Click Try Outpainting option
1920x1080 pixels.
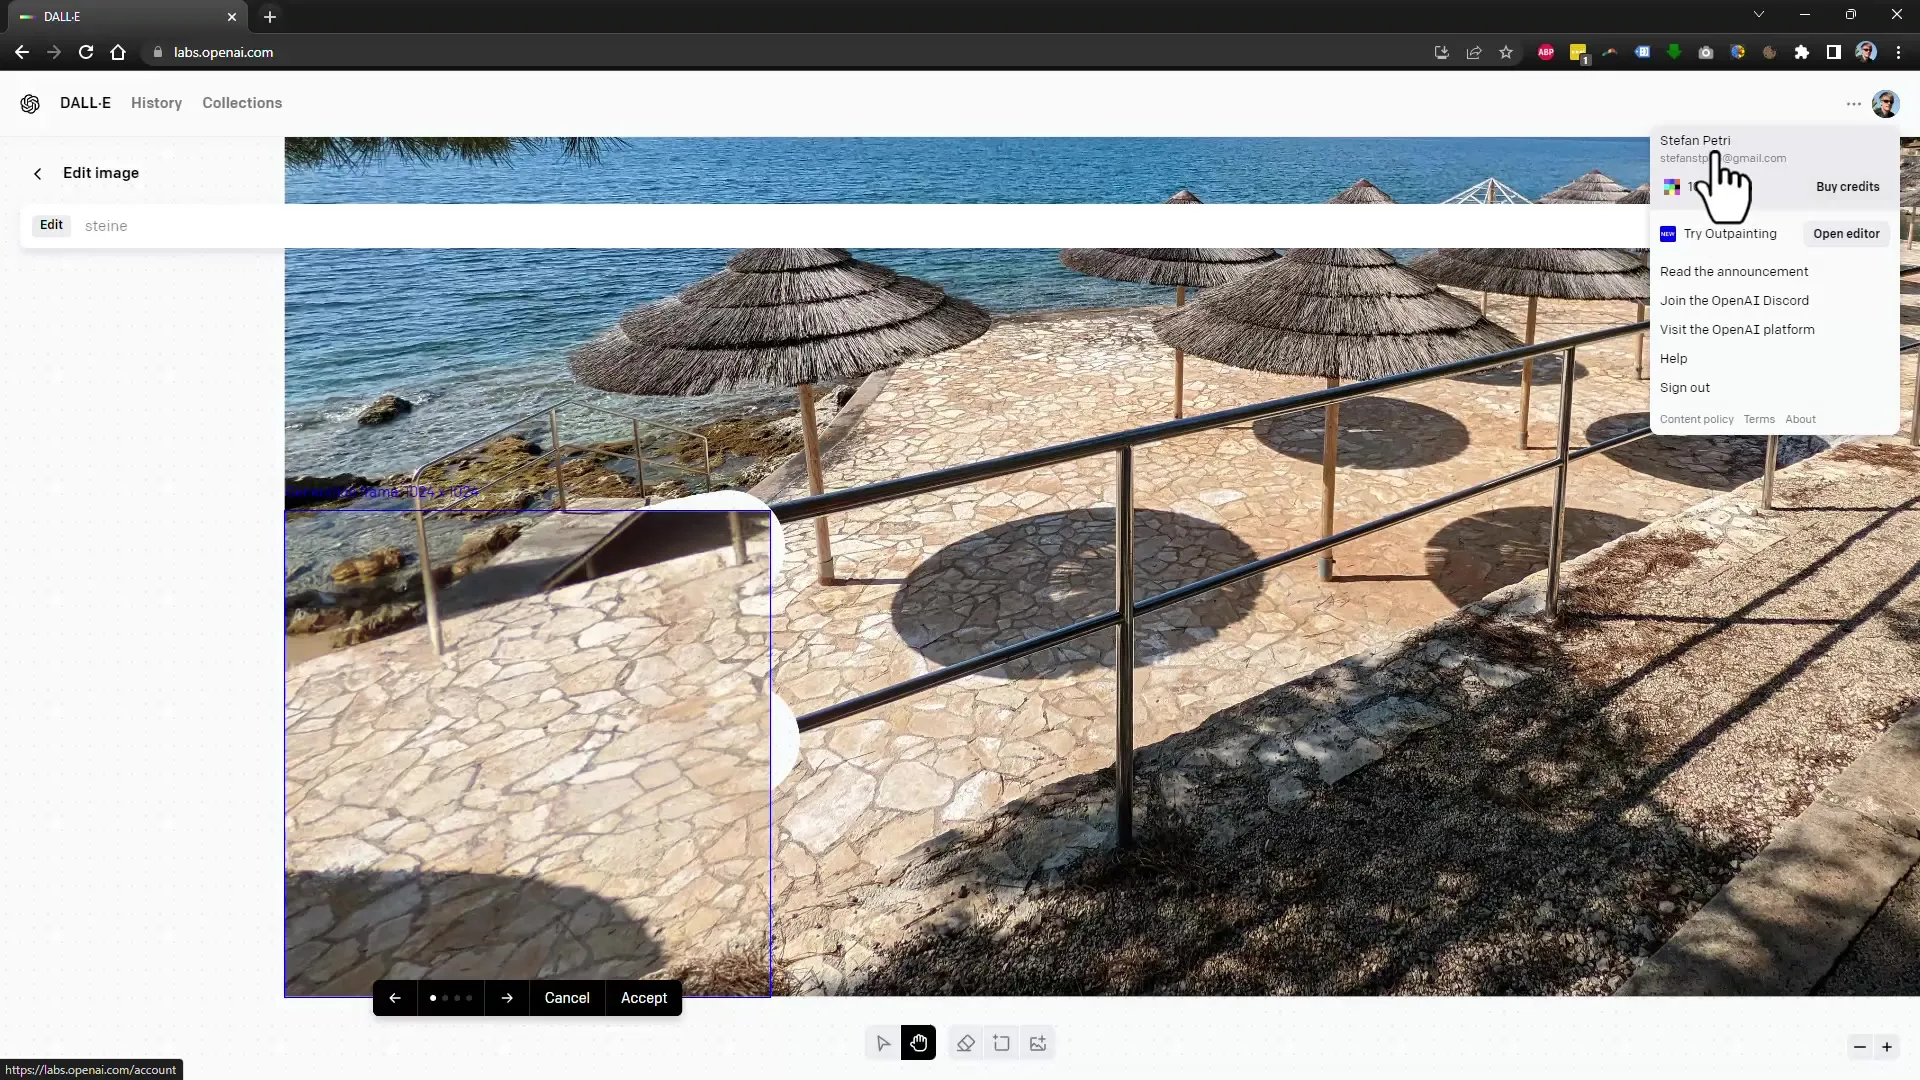pyautogui.click(x=1730, y=233)
